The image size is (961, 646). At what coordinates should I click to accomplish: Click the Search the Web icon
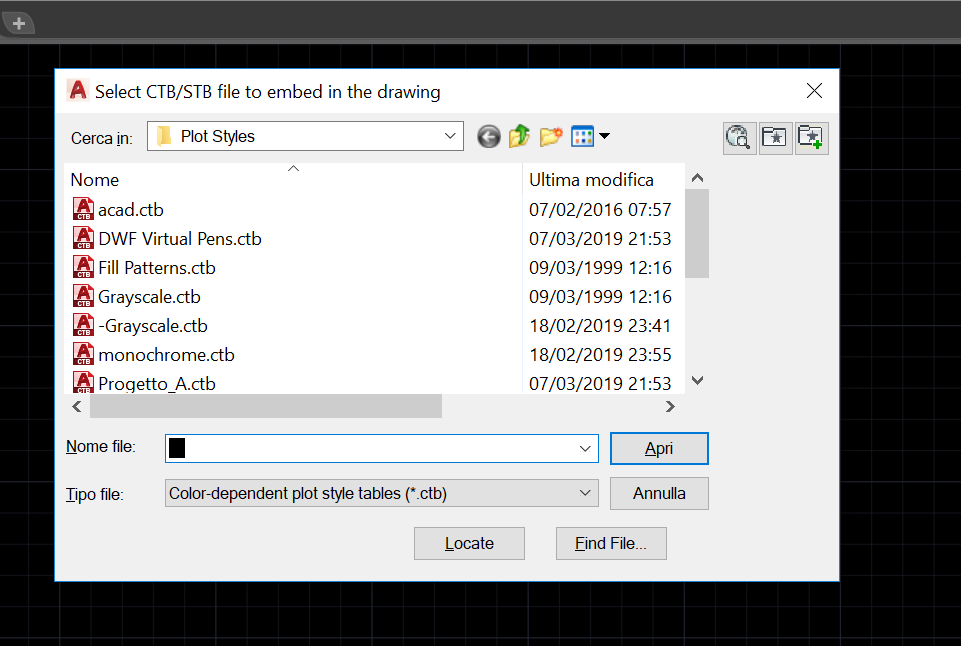(x=739, y=137)
